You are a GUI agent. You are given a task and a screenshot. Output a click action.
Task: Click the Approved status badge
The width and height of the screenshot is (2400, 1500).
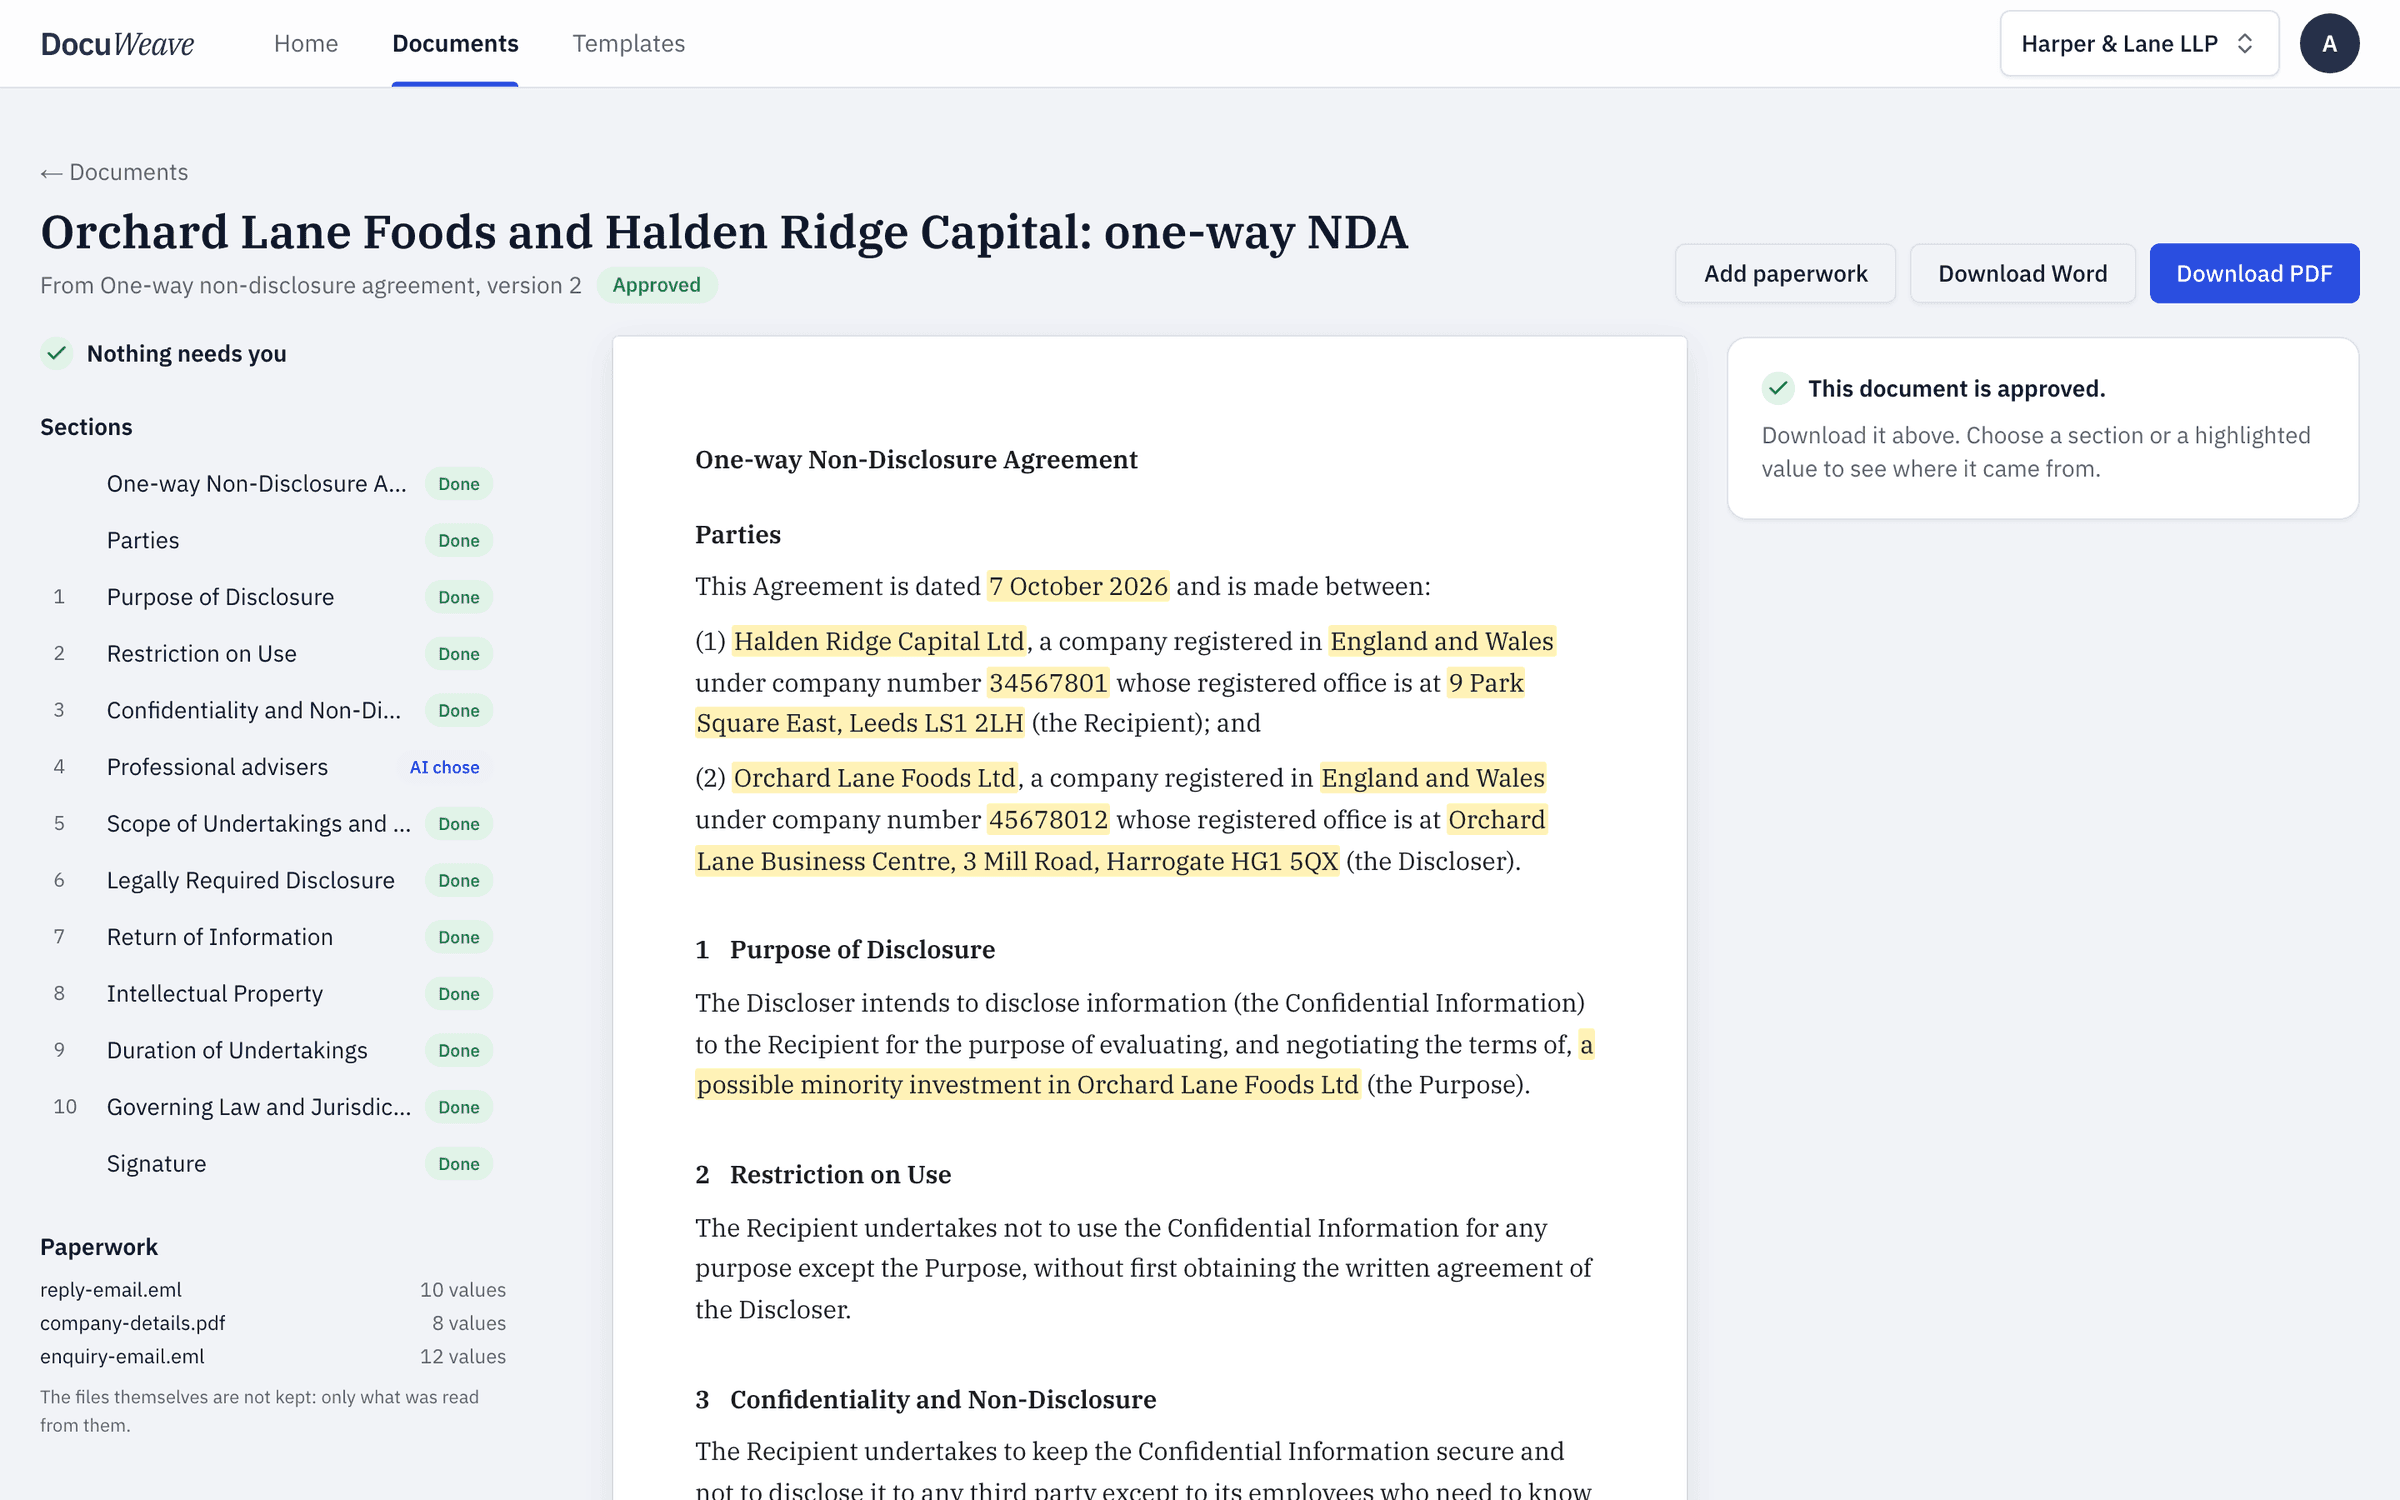[656, 285]
